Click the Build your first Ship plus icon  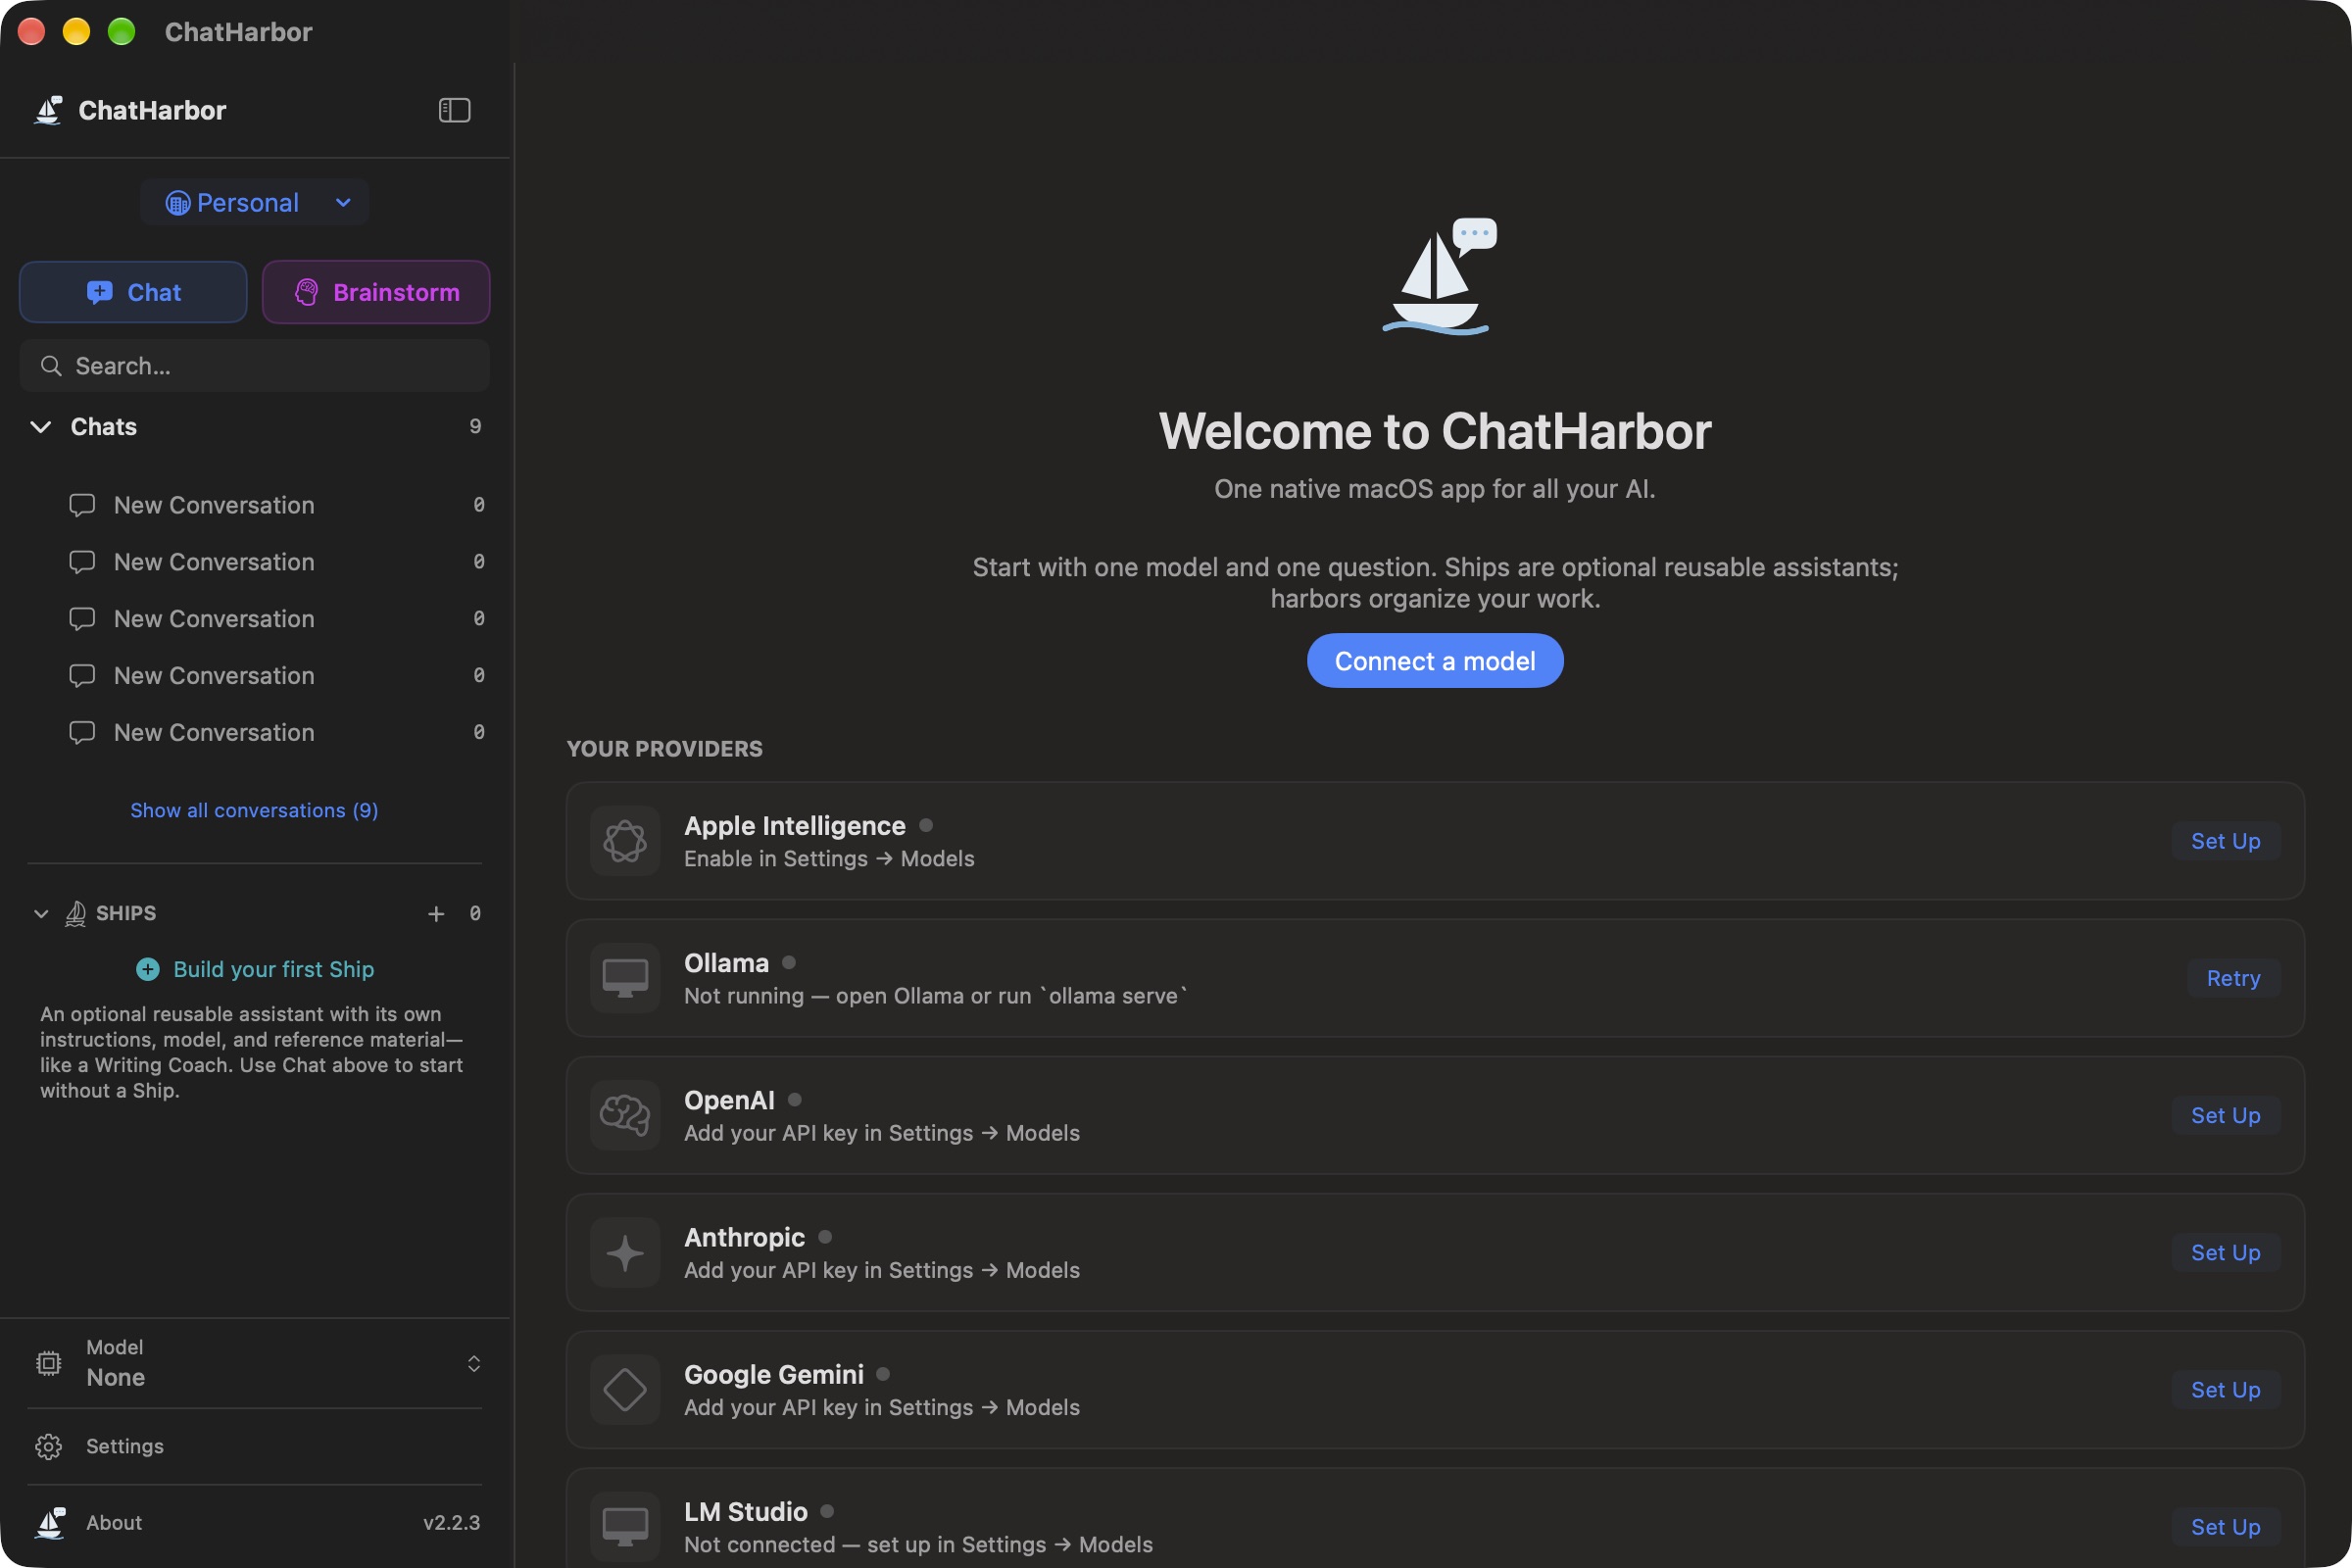(x=148, y=969)
